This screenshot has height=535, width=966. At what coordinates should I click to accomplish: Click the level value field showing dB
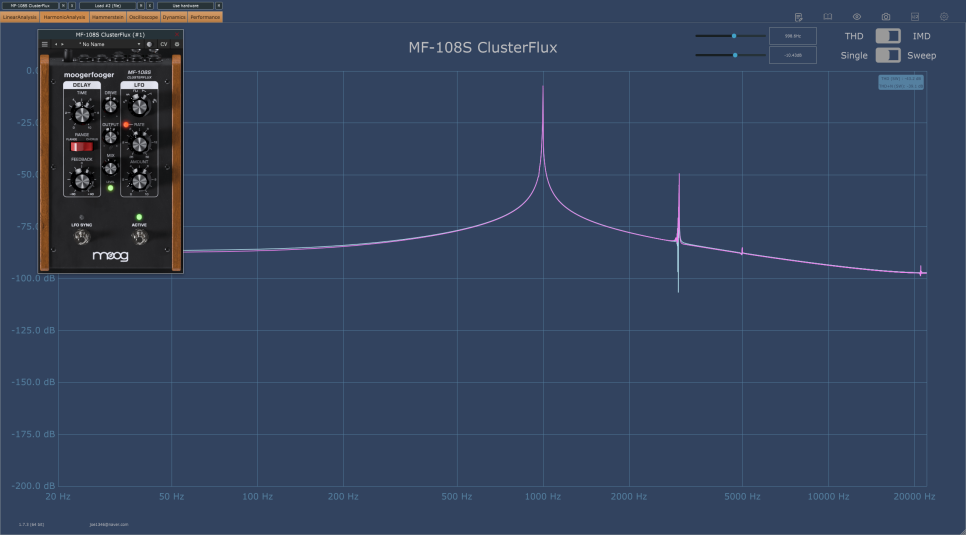click(x=793, y=55)
